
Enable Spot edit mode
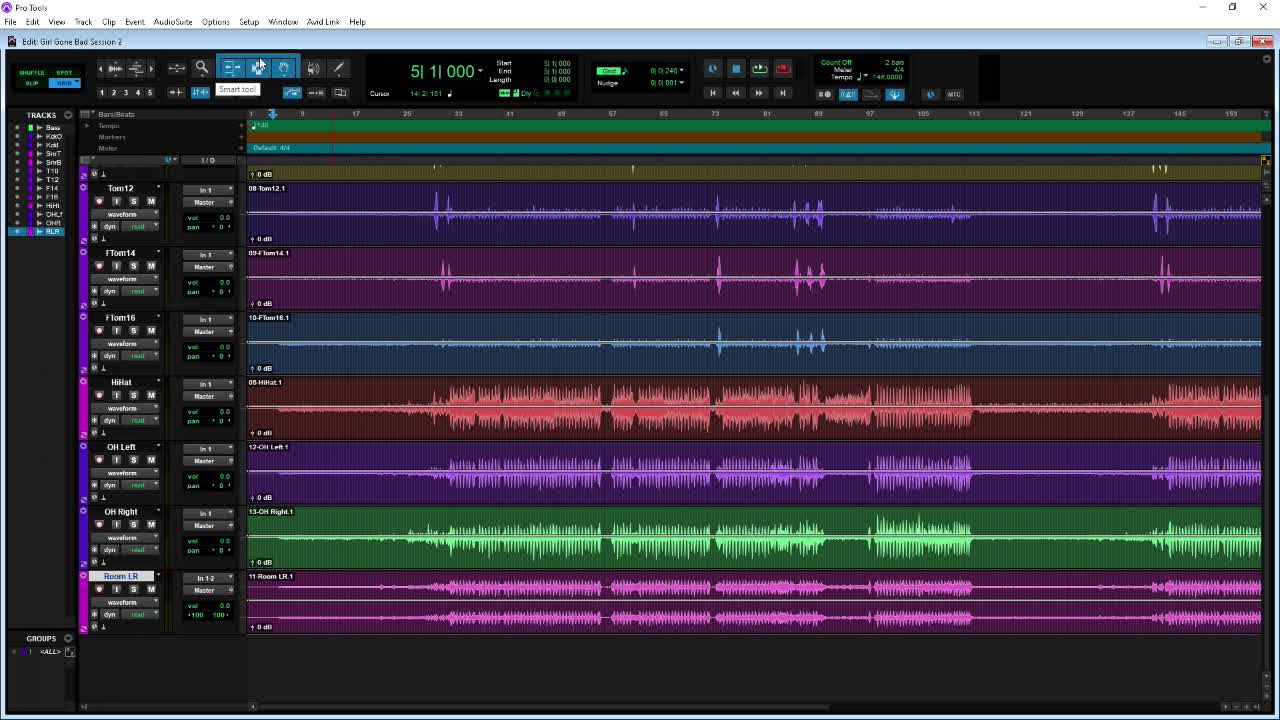pos(64,73)
